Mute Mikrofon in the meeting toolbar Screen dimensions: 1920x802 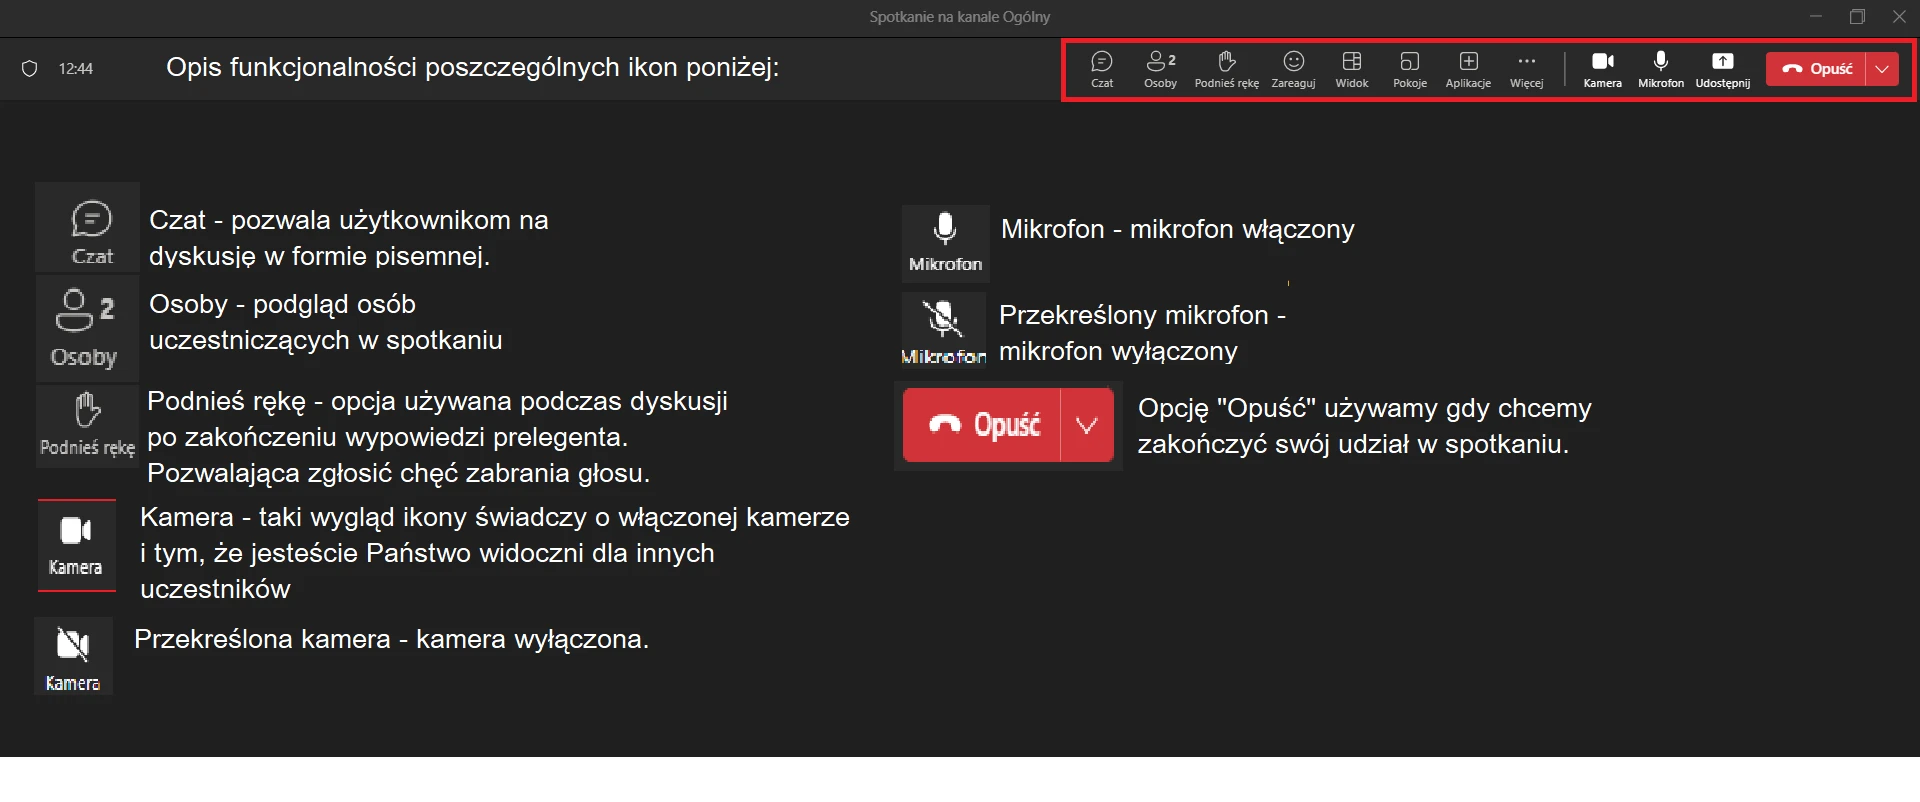pyautogui.click(x=1660, y=69)
